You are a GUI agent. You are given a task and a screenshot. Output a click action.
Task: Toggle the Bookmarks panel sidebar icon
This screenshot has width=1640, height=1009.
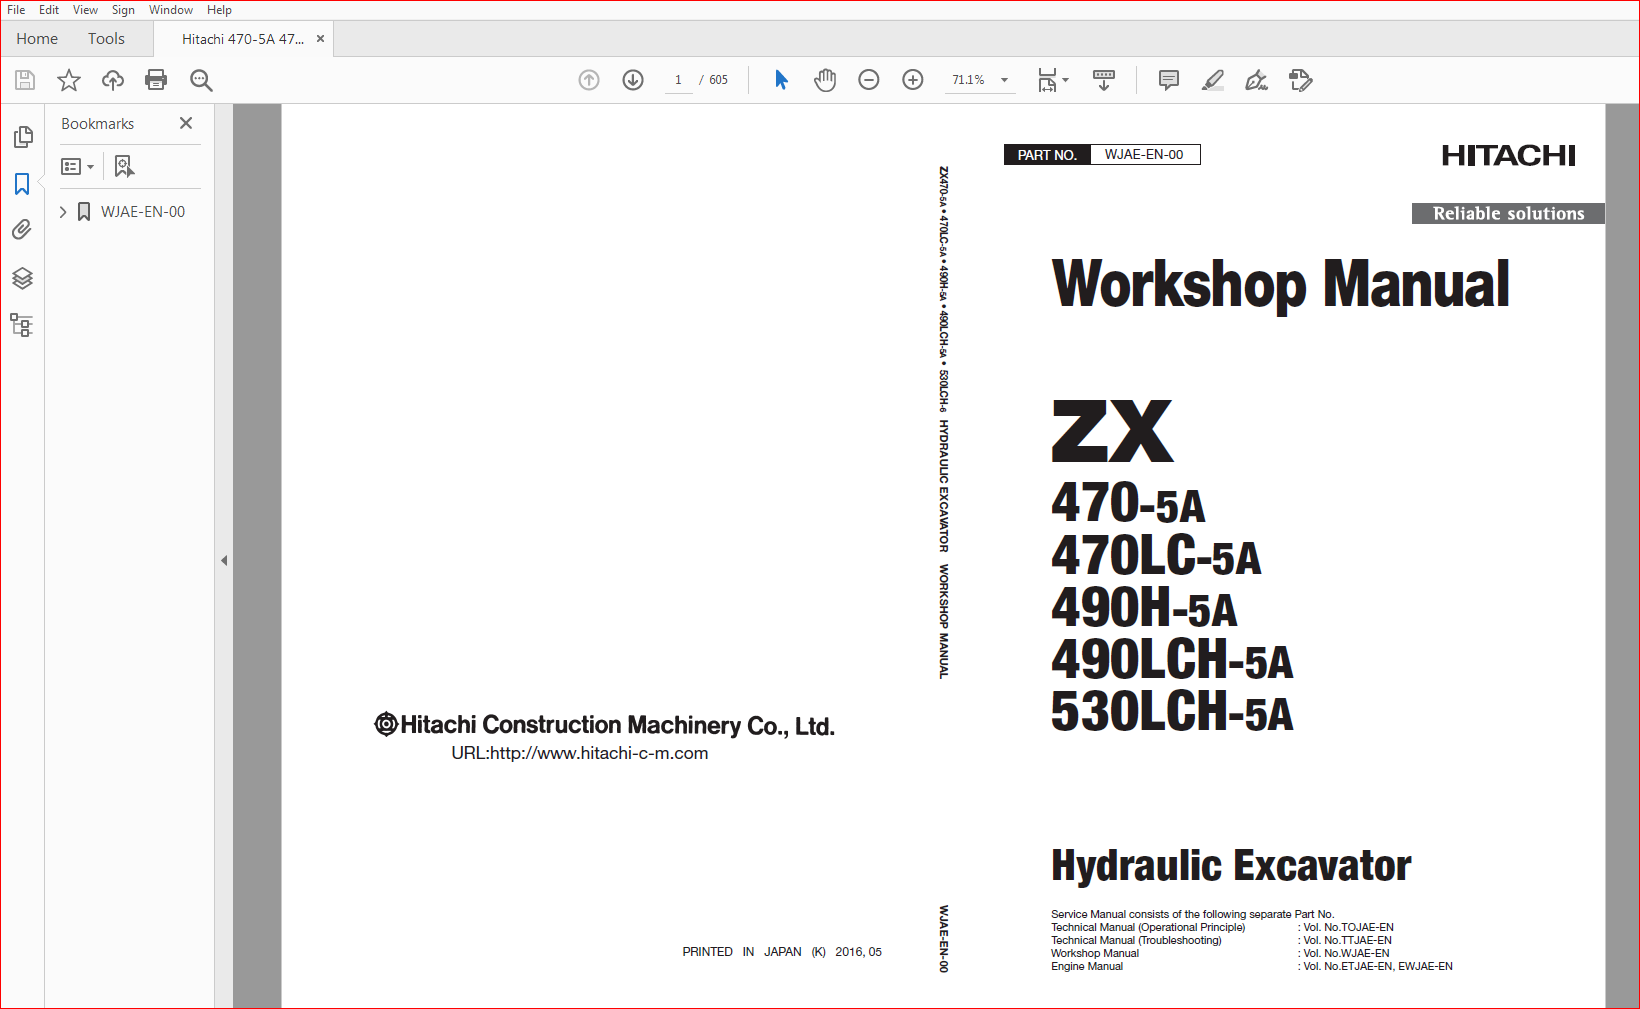22,184
